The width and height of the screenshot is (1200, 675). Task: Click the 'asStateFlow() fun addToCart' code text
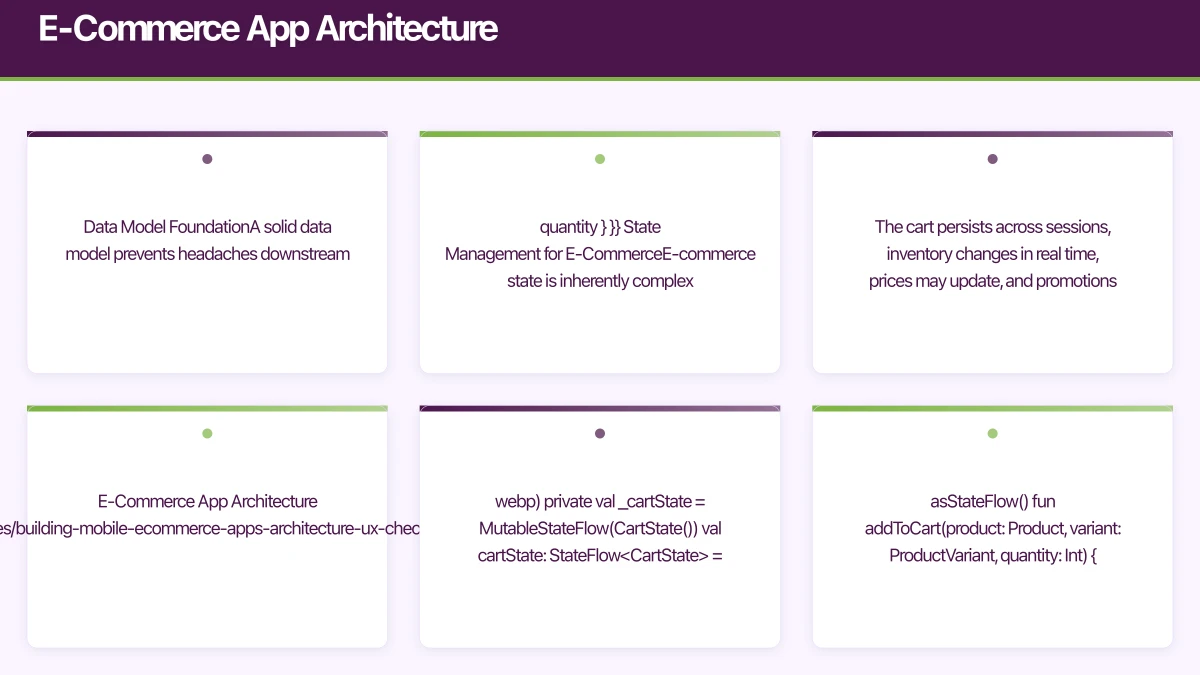[x=992, y=501]
